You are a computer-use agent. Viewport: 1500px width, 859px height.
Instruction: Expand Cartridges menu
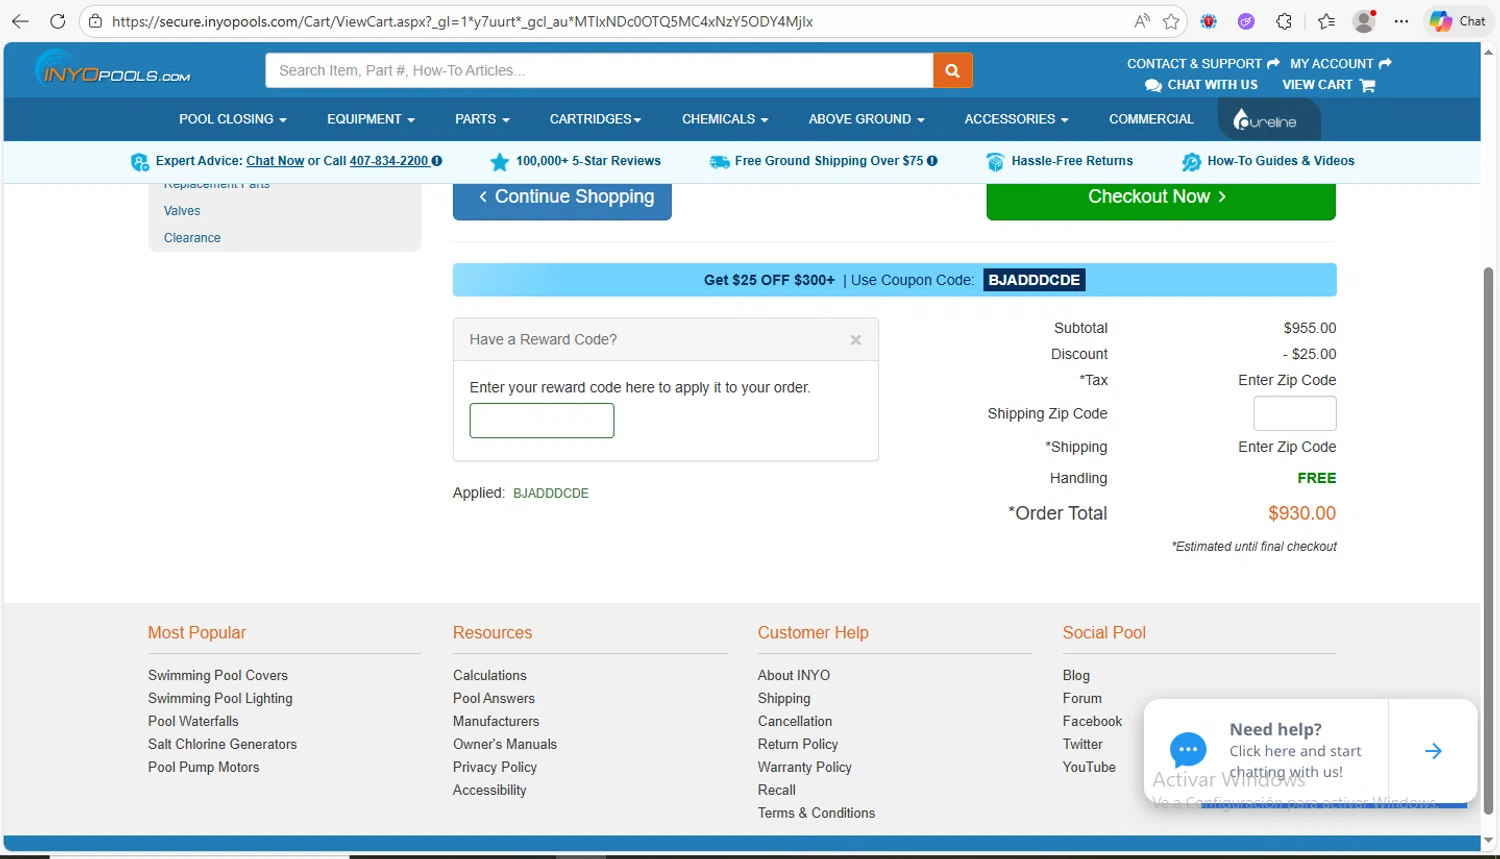(595, 119)
